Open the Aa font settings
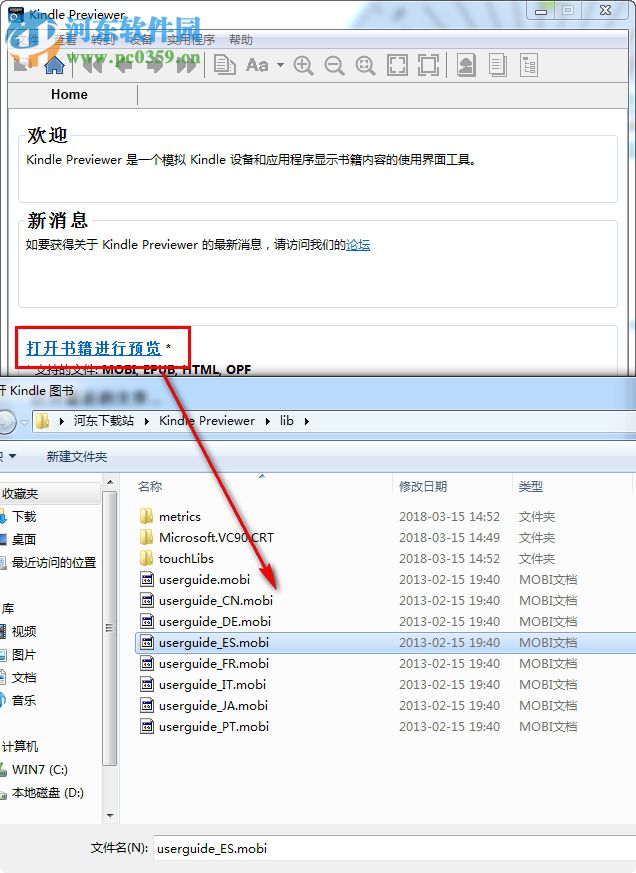This screenshot has height=873, width=636. click(x=257, y=65)
